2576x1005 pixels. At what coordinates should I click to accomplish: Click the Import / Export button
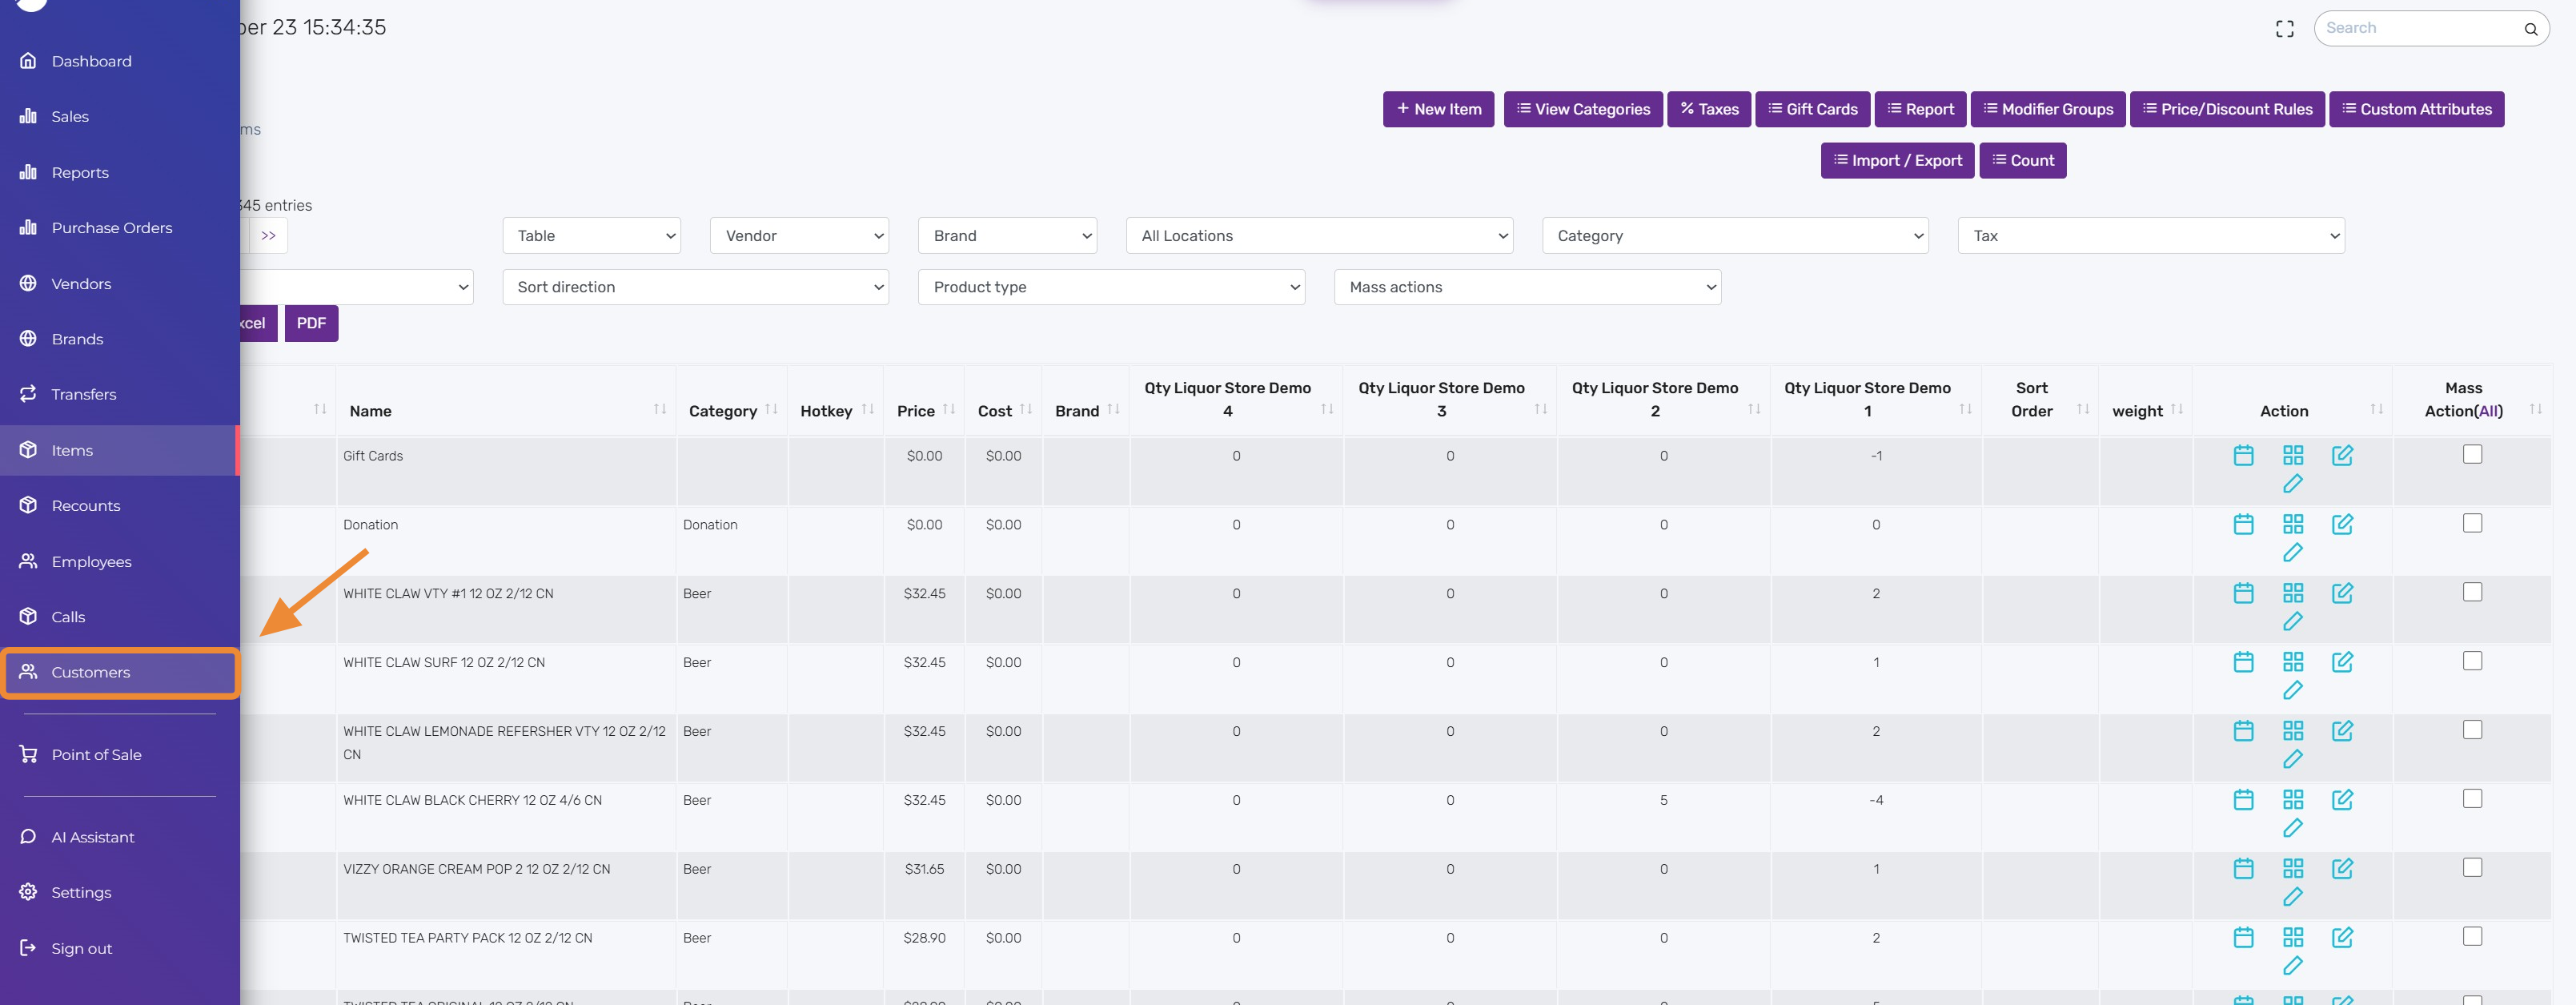point(1897,160)
